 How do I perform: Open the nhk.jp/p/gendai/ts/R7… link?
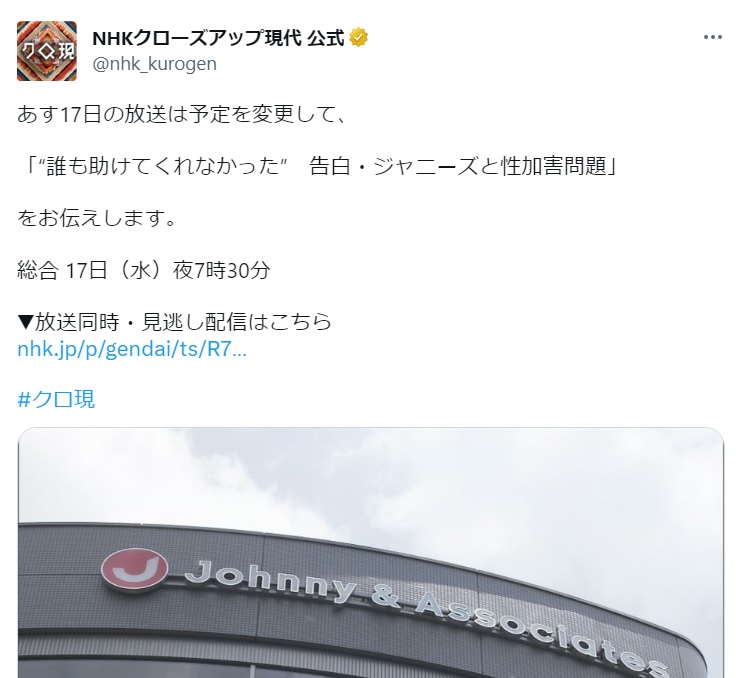(x=132, y=349)
